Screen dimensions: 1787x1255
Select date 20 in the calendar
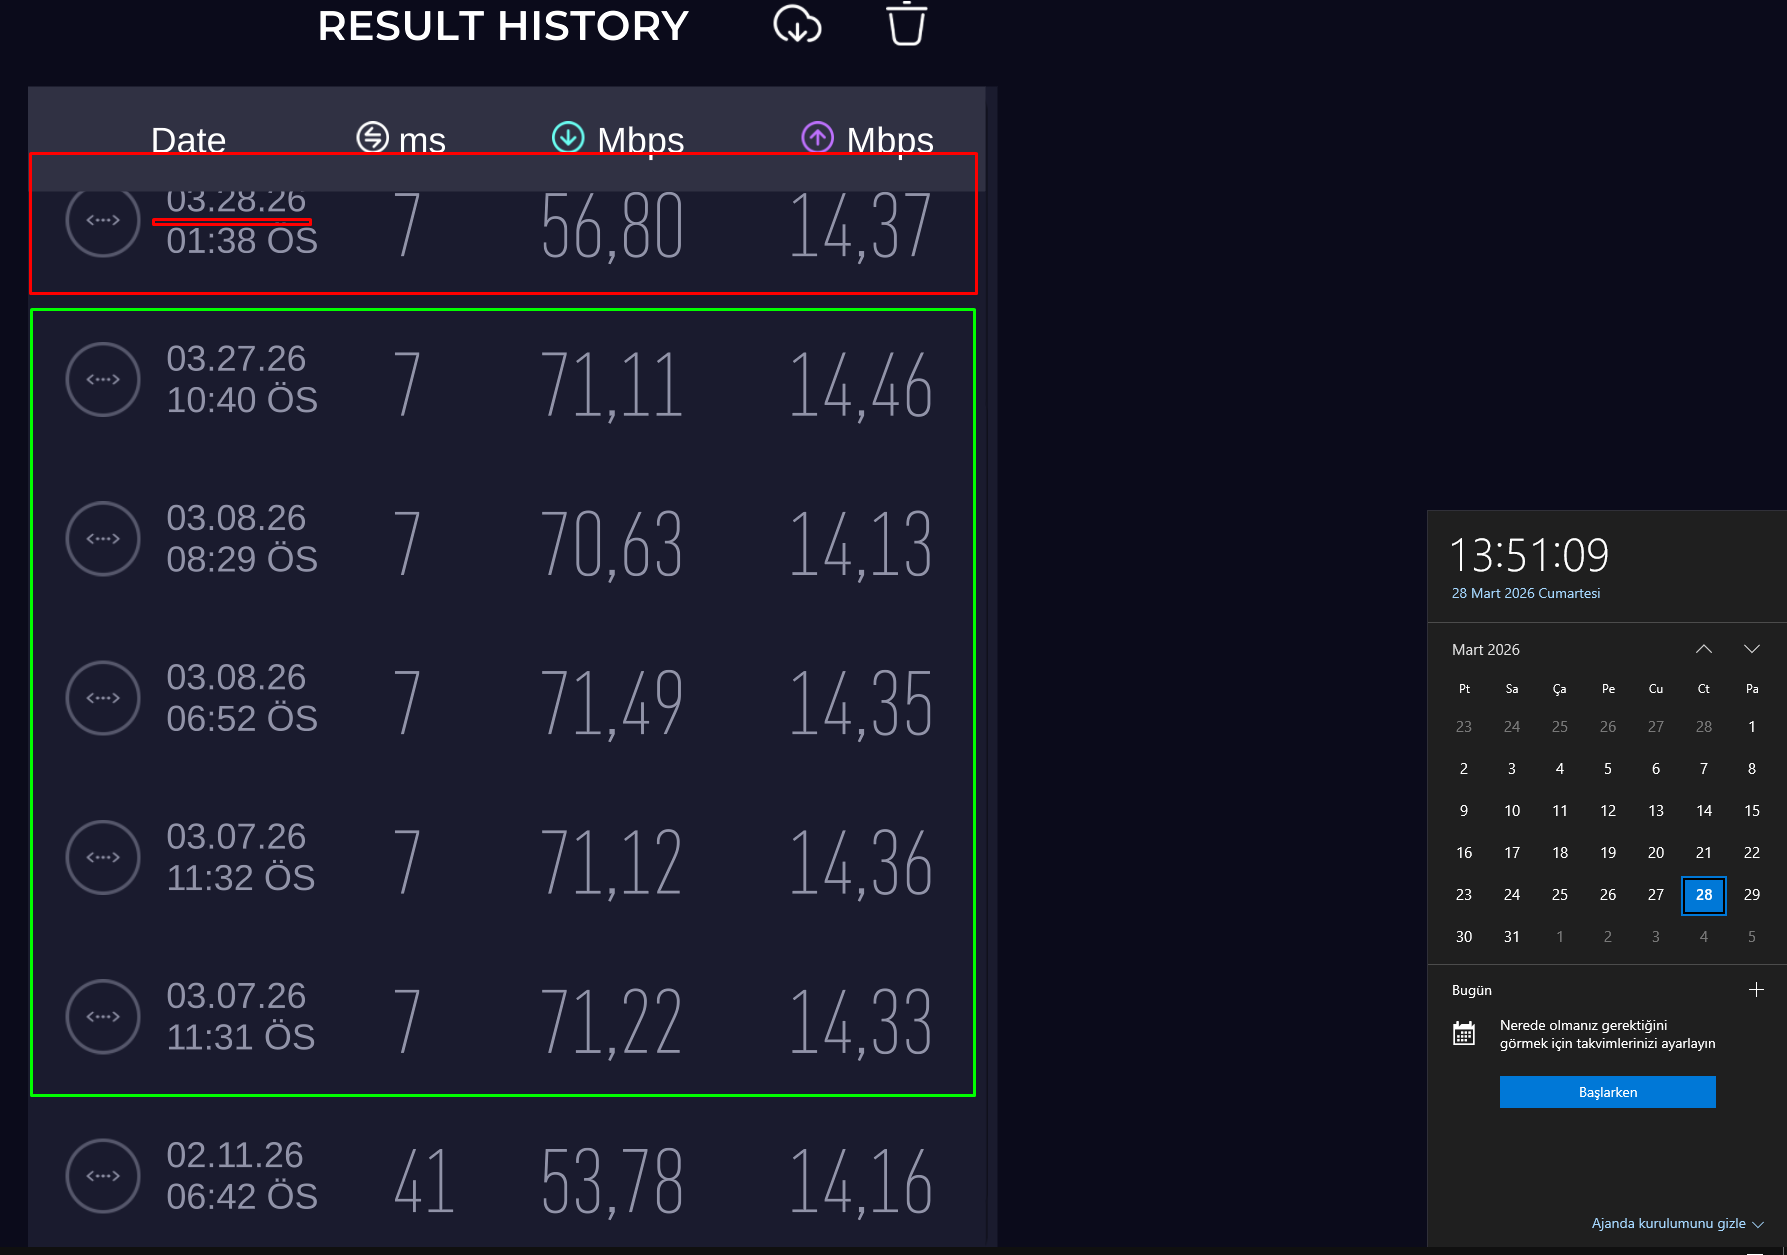click(x=1656, y=853)
